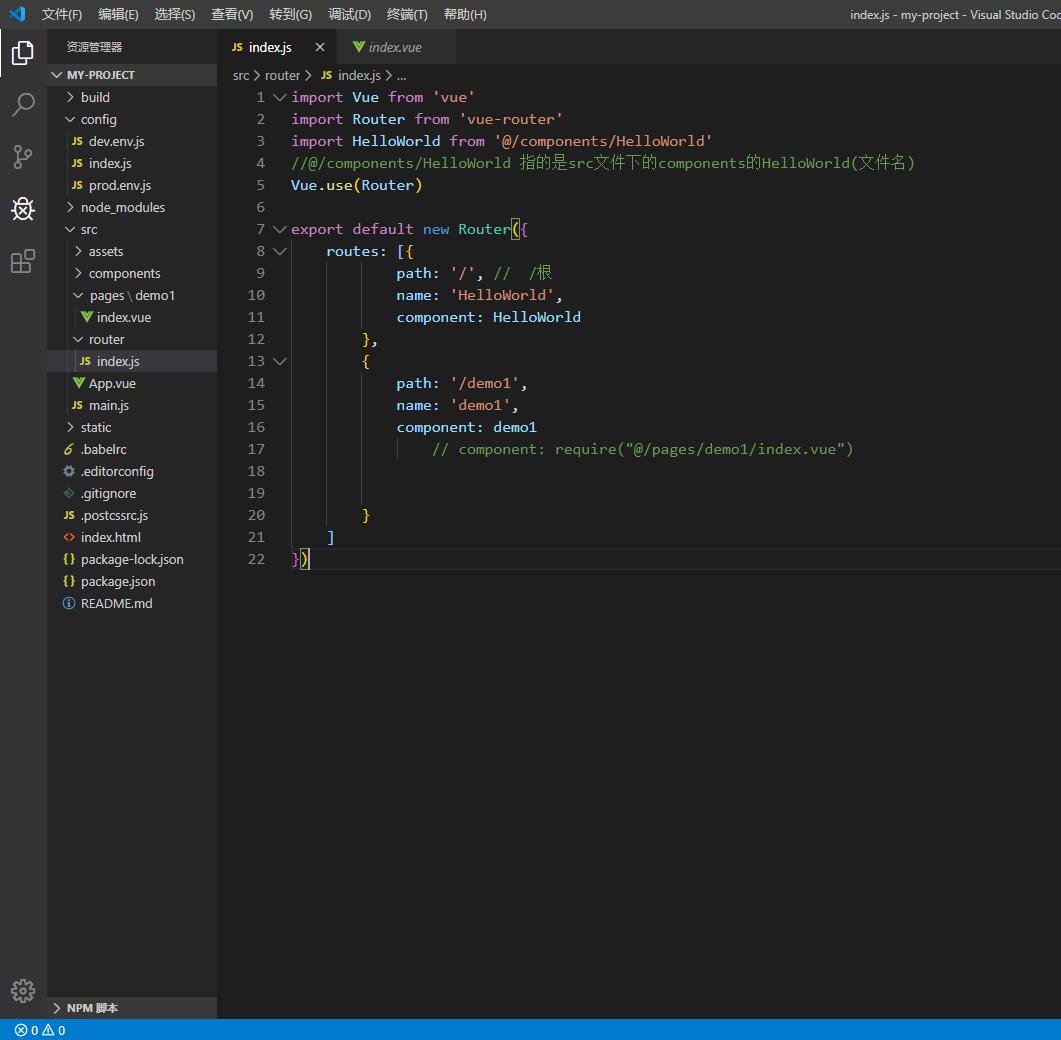Open the Debug view bug icon
This screenshot has width=1061, height=1040.
22,209
